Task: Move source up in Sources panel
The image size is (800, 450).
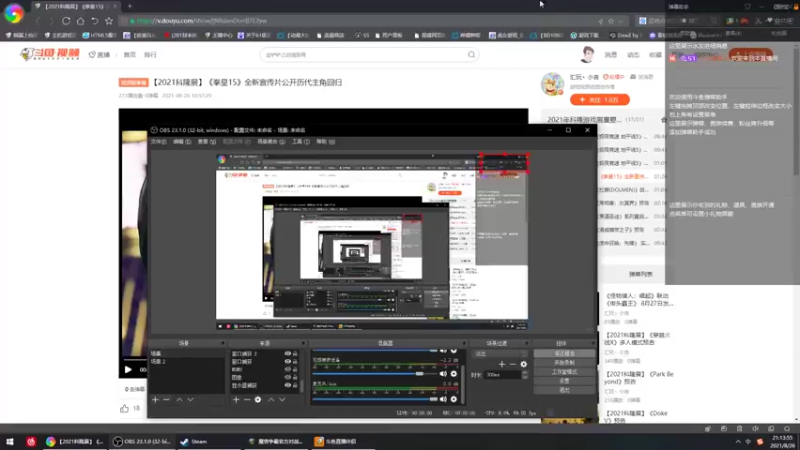Action: tap(271, 400)
